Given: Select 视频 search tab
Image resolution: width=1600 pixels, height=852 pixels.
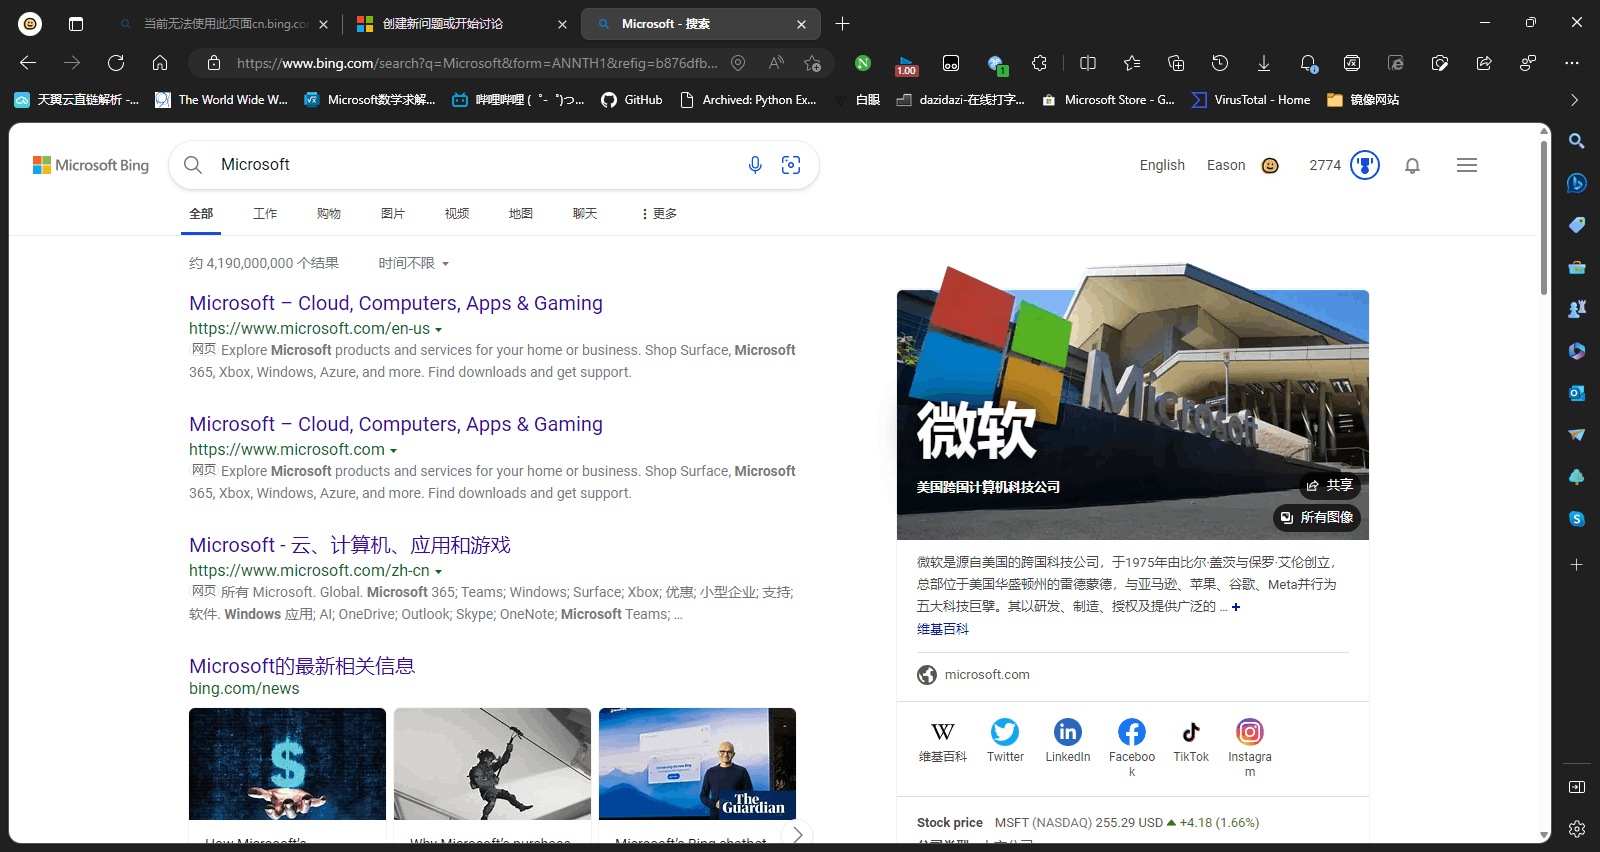Looking at the screenshot, I should coord(457,214).
